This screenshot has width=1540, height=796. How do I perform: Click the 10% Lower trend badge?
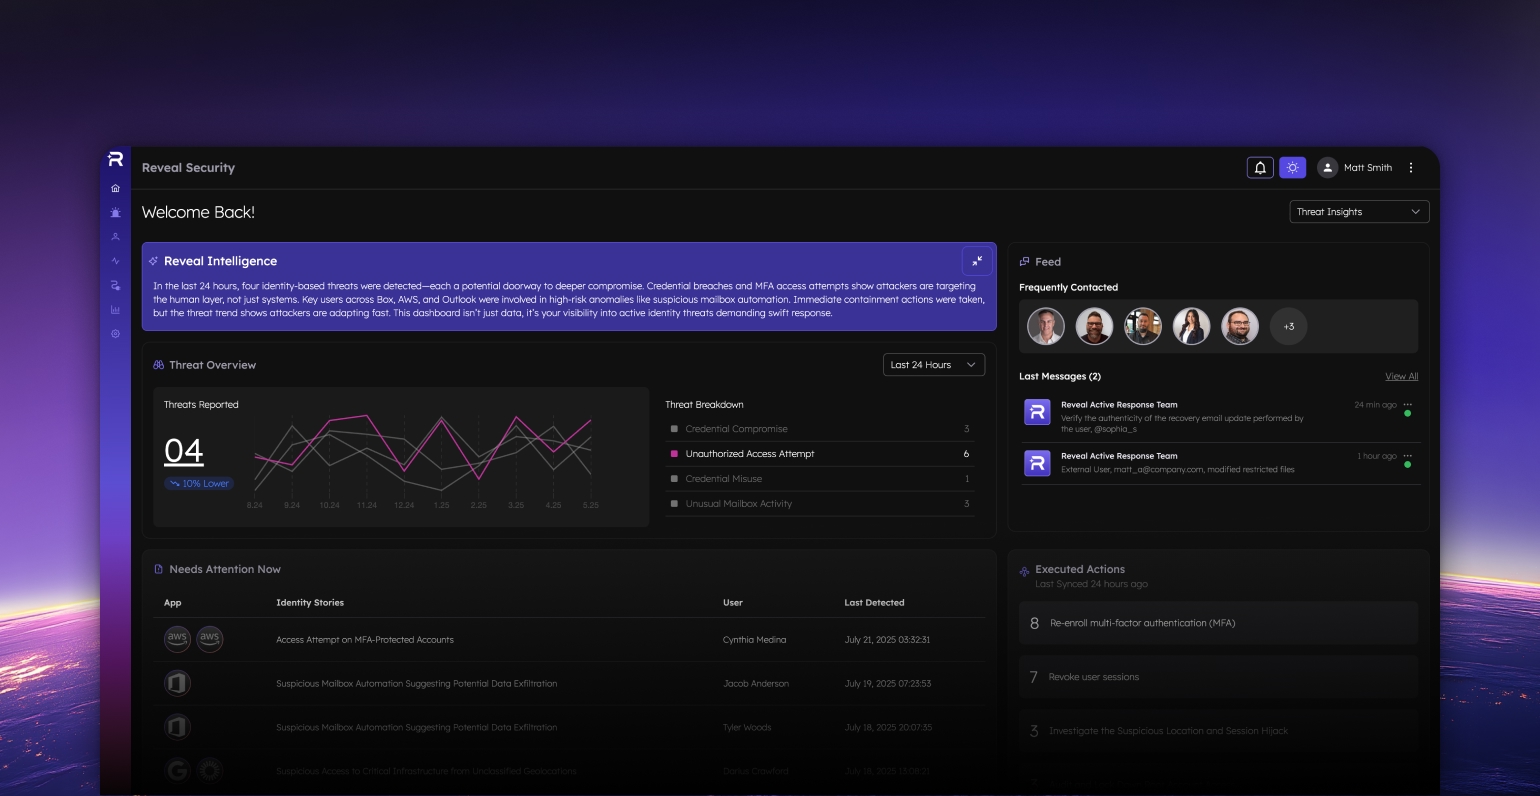coord(199,484)
